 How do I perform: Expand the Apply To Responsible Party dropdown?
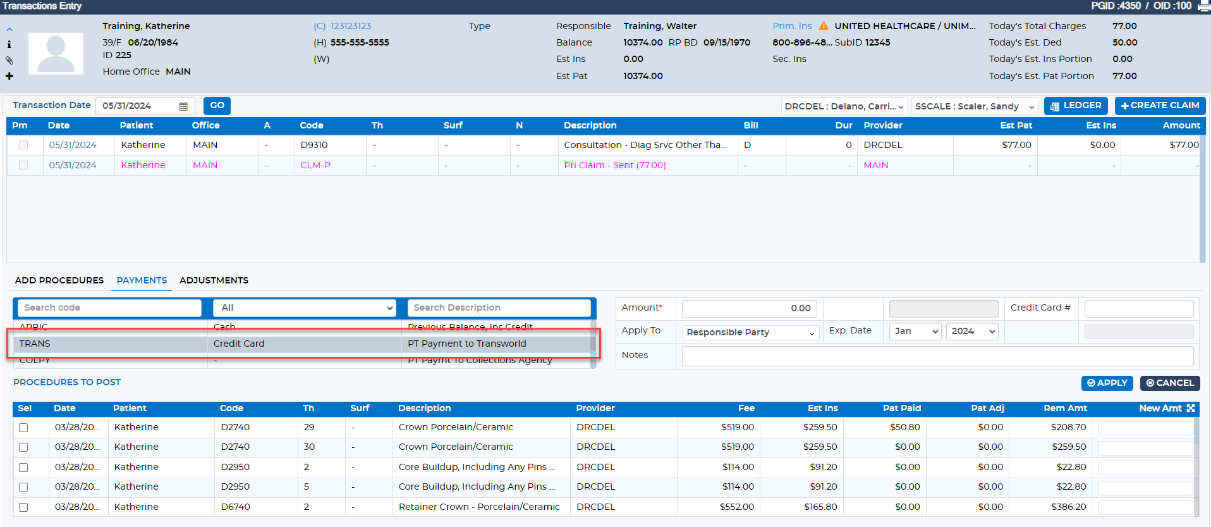coord(751,332)
